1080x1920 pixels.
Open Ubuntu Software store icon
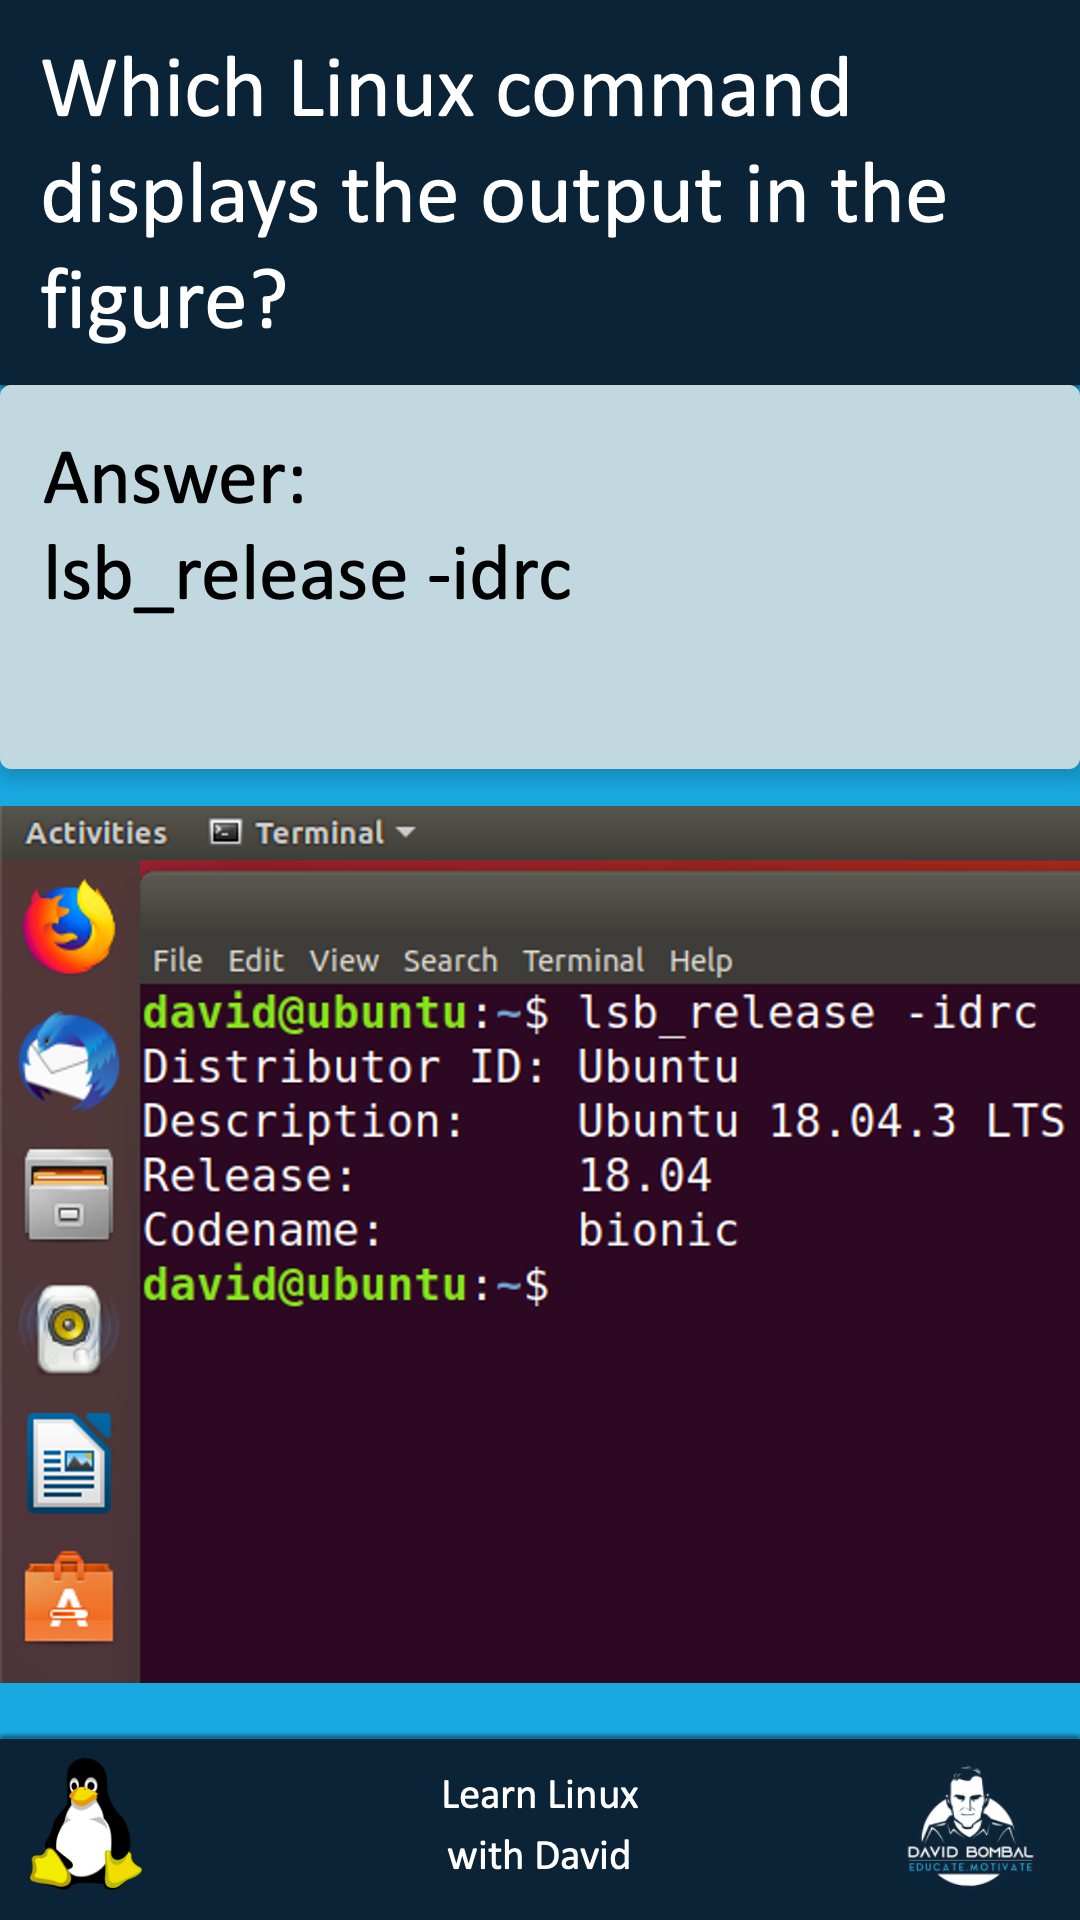click(69, 1597)
